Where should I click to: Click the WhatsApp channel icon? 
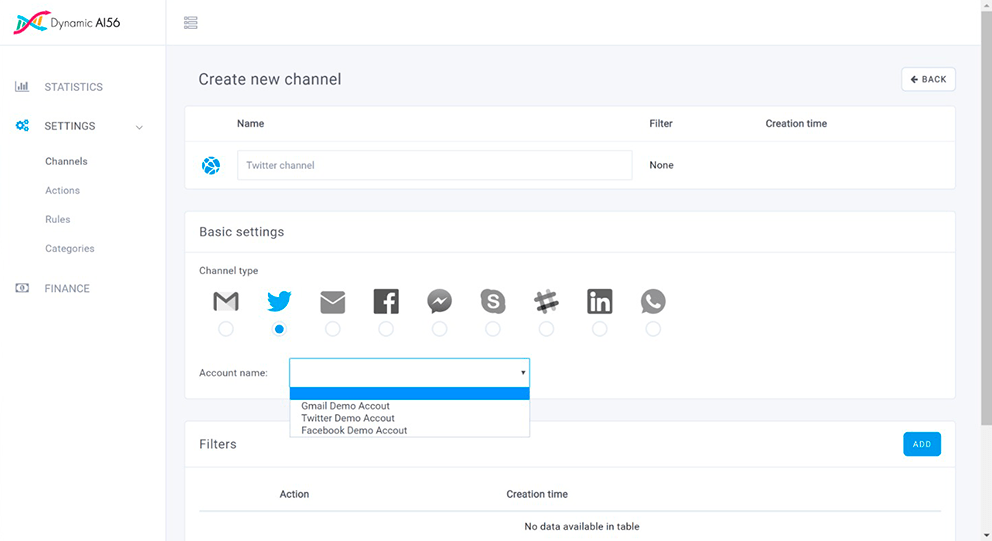point(653,301)
